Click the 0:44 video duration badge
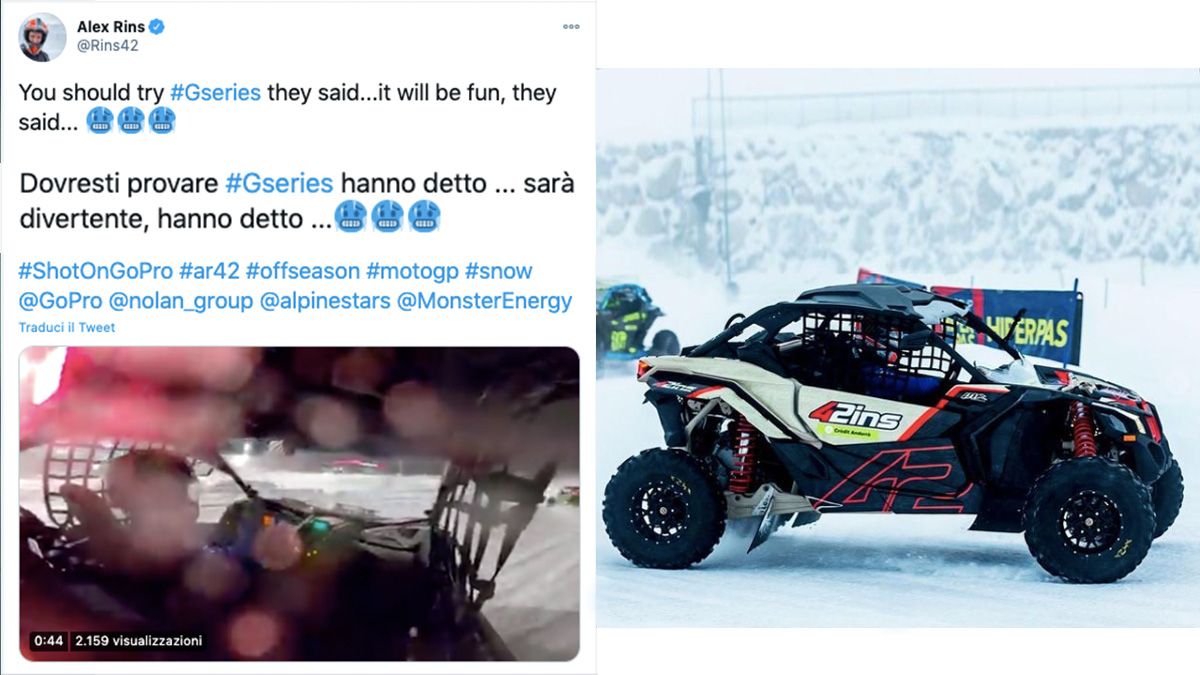 point(48,640)
